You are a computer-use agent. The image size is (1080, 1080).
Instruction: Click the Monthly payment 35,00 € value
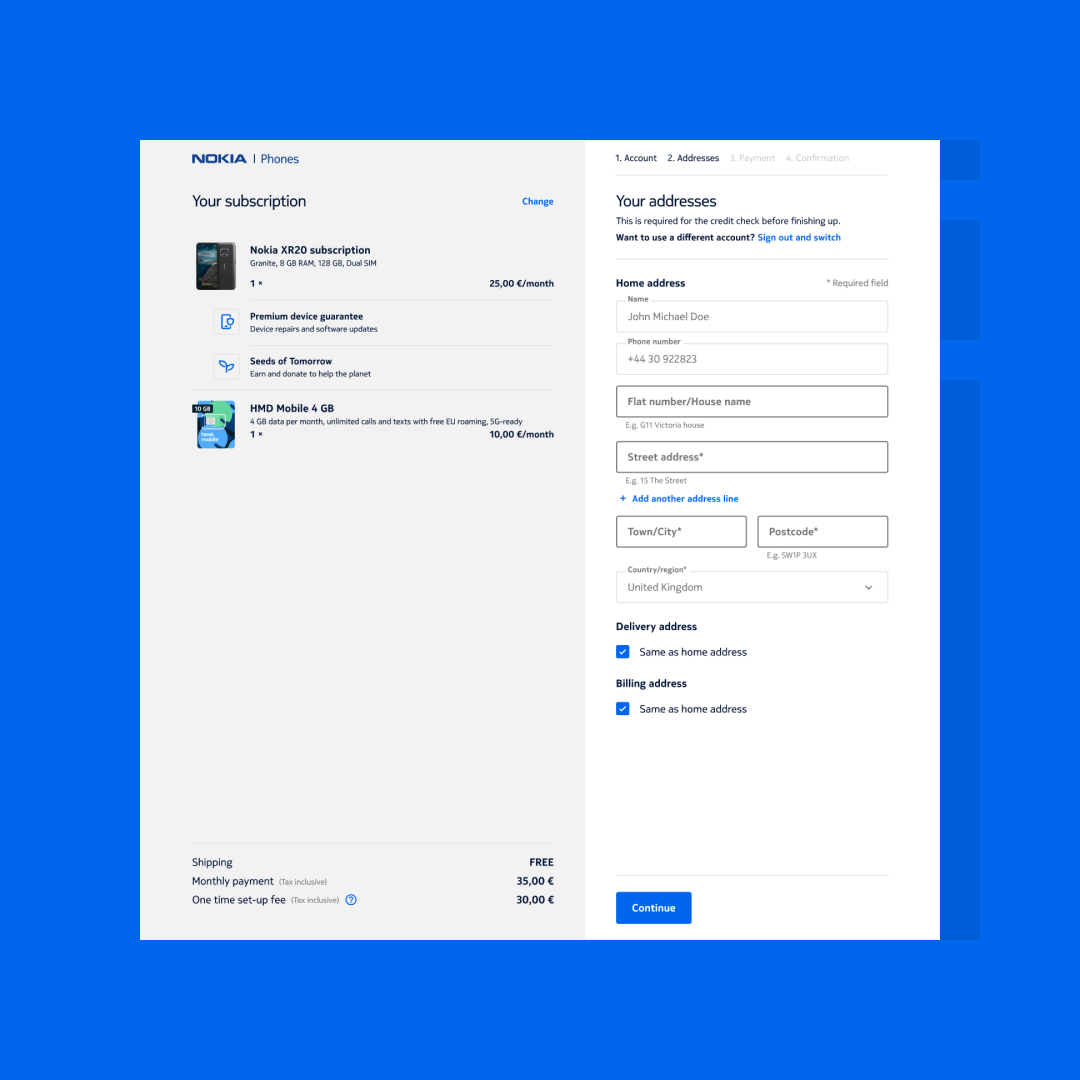click(535, 881)
